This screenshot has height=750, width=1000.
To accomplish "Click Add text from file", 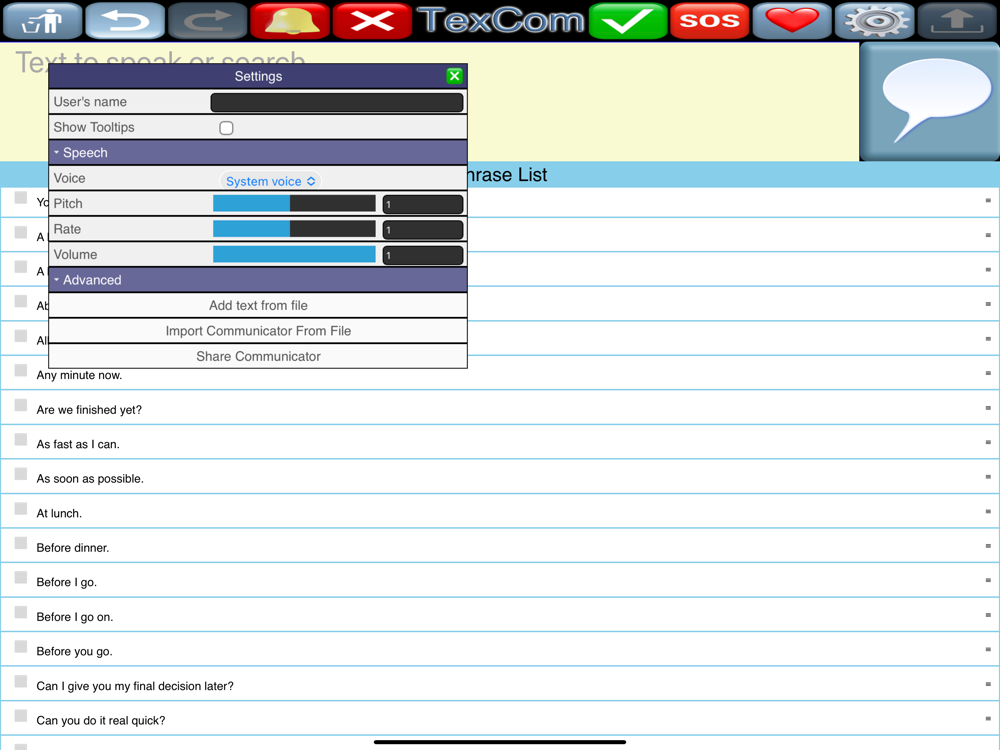I will tap(258, 305).
